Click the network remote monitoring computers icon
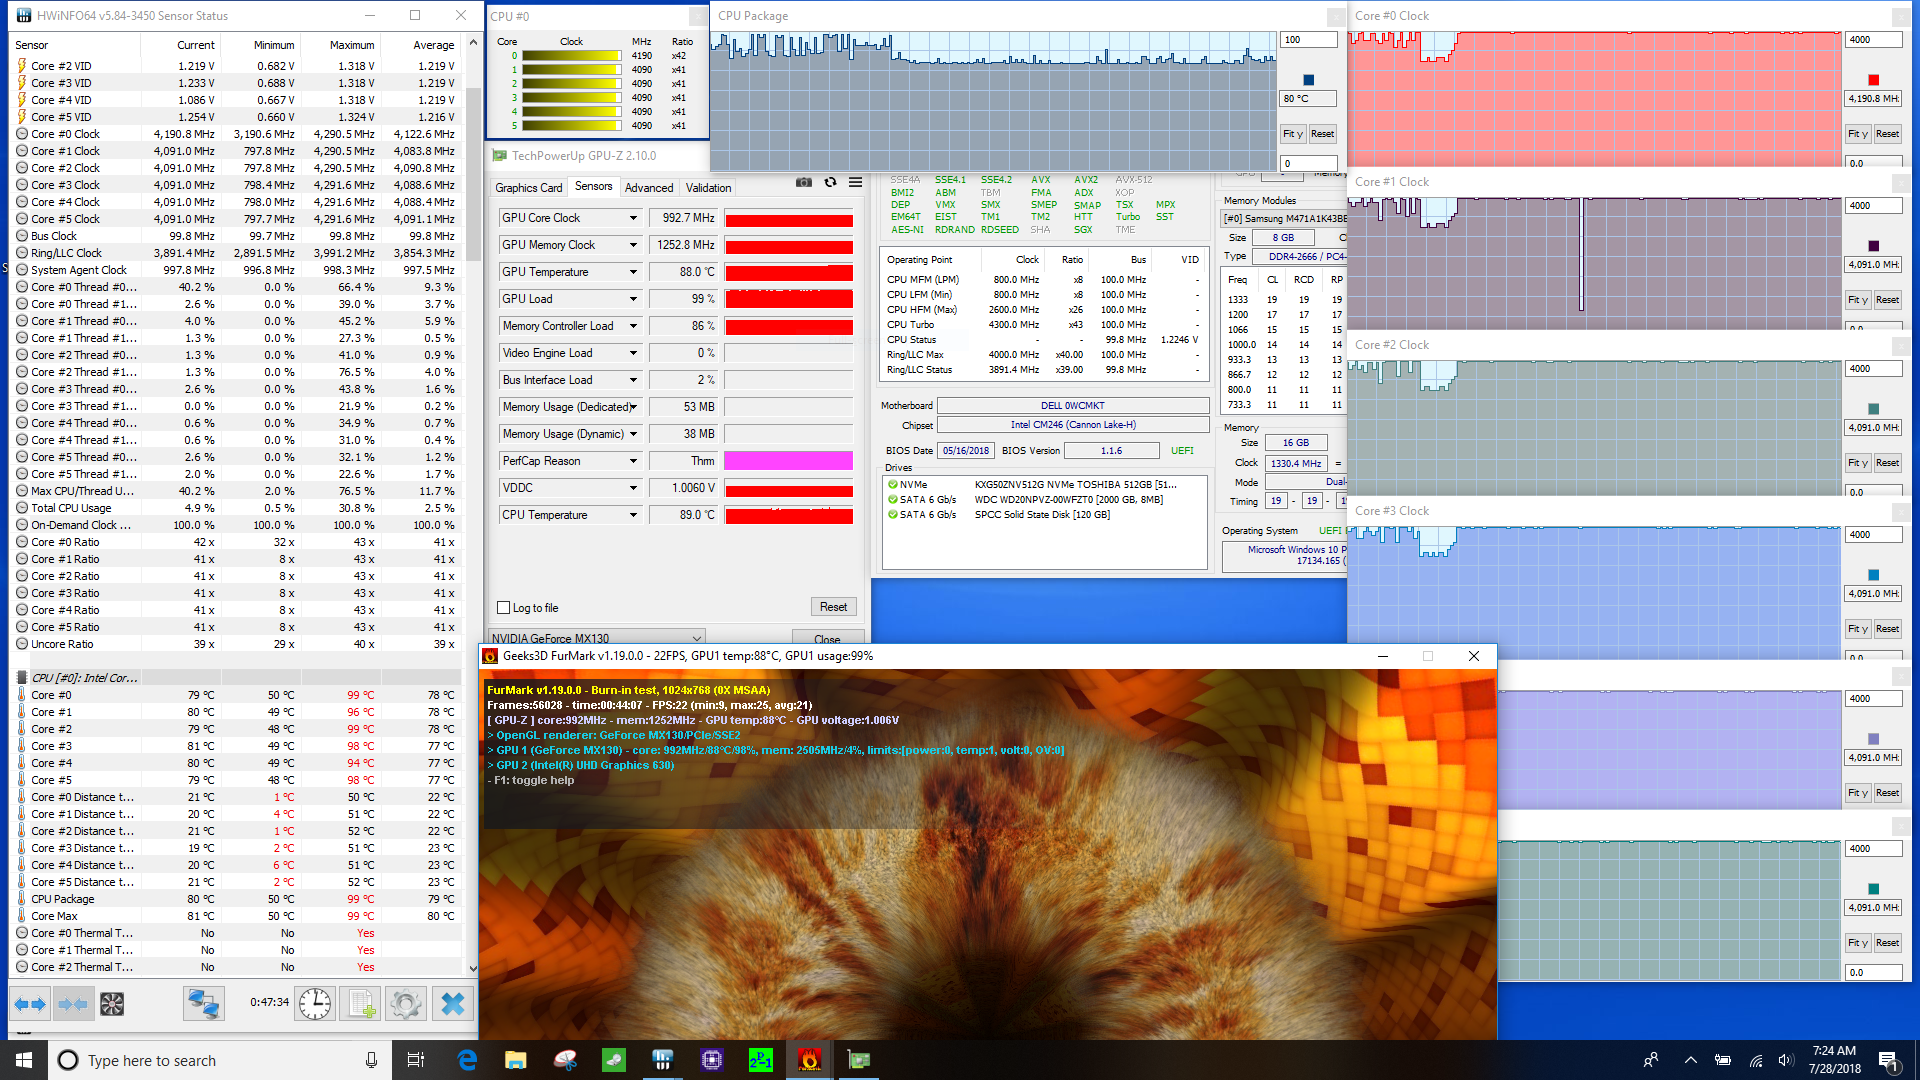 (x=203, y=1003)
